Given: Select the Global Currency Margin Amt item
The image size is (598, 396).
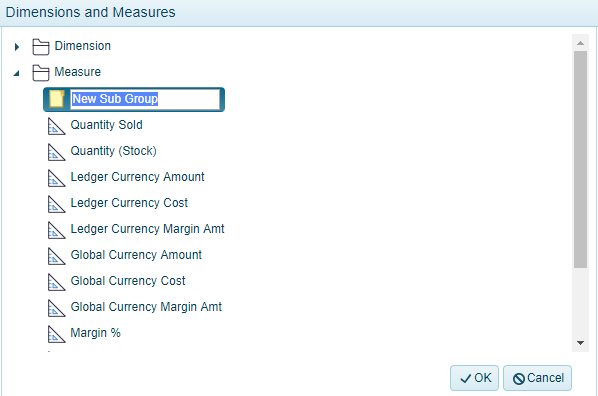Looking at the screenshot, I should (x=146, y=307).
